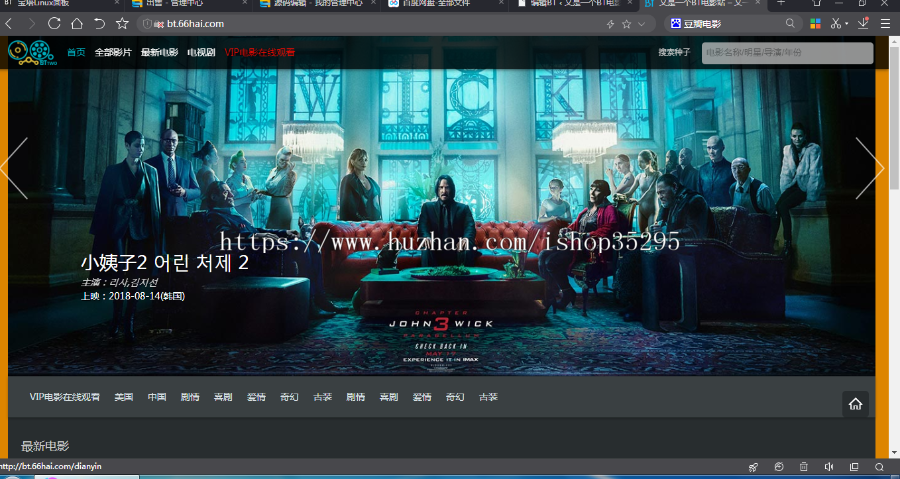
Task: Go back using browser back arrow
Action: coord(9,24)
